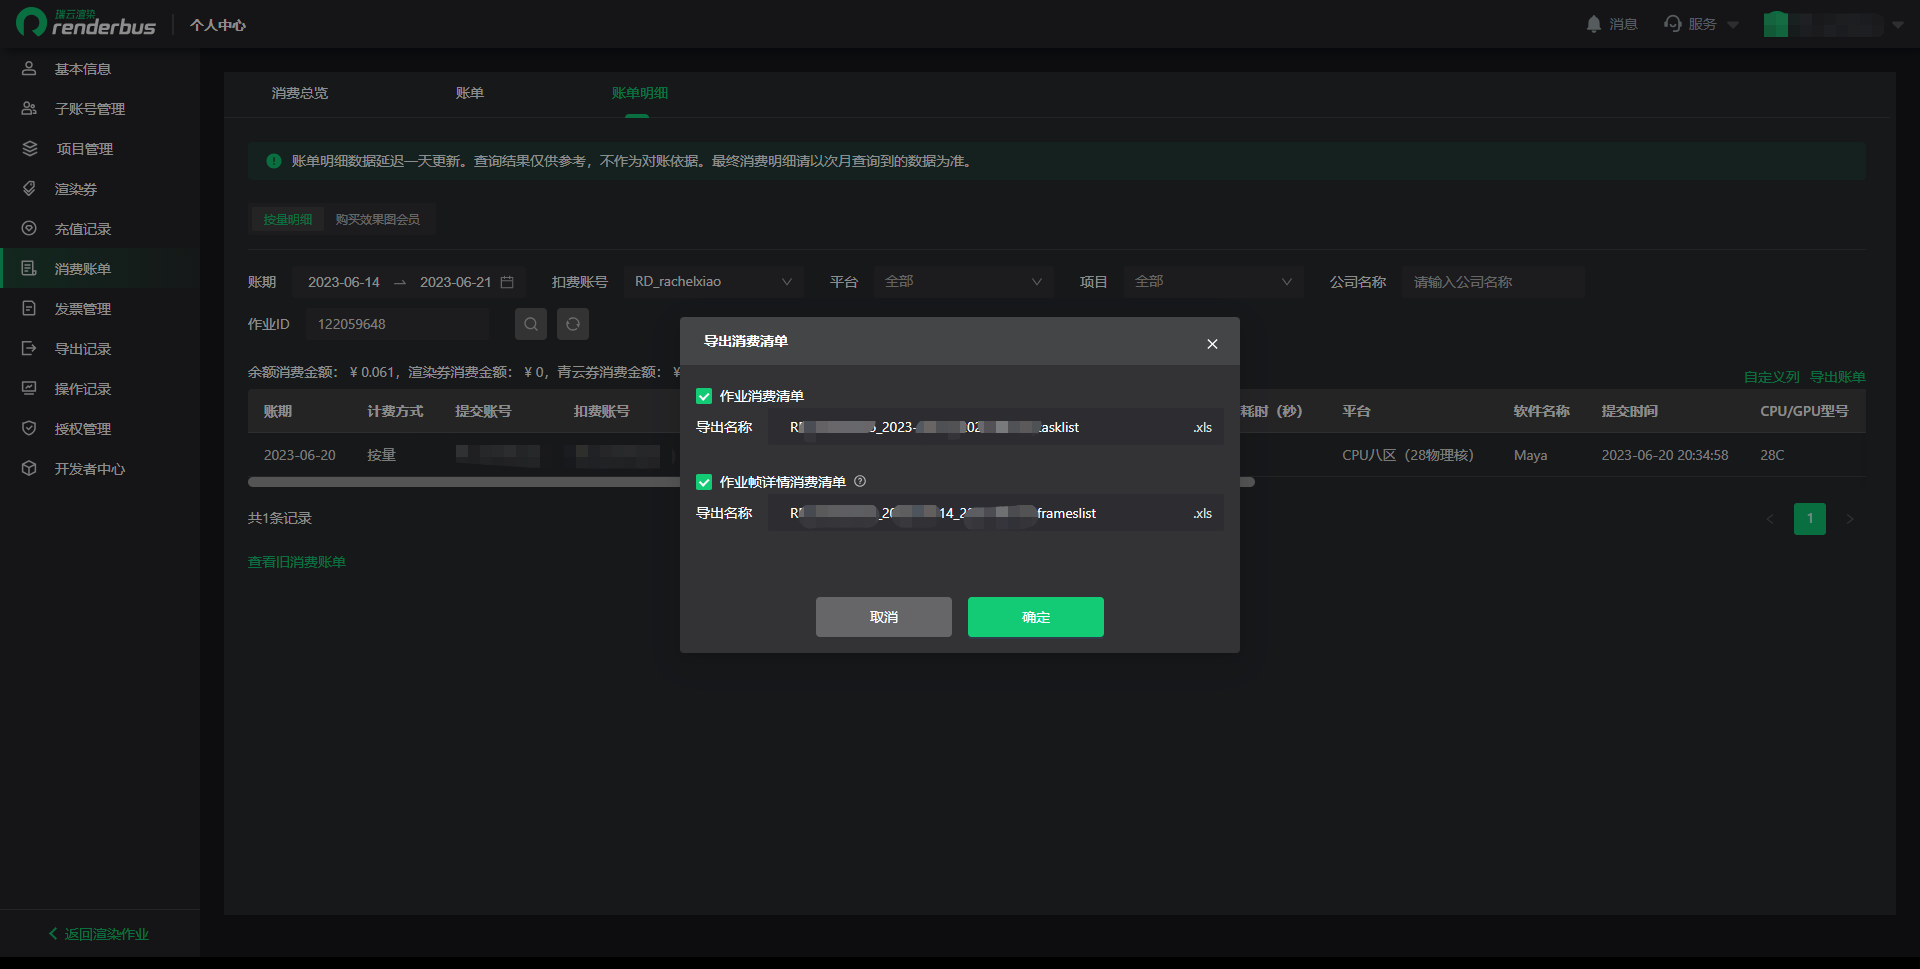Click page number 1 button

(1810, 519)
